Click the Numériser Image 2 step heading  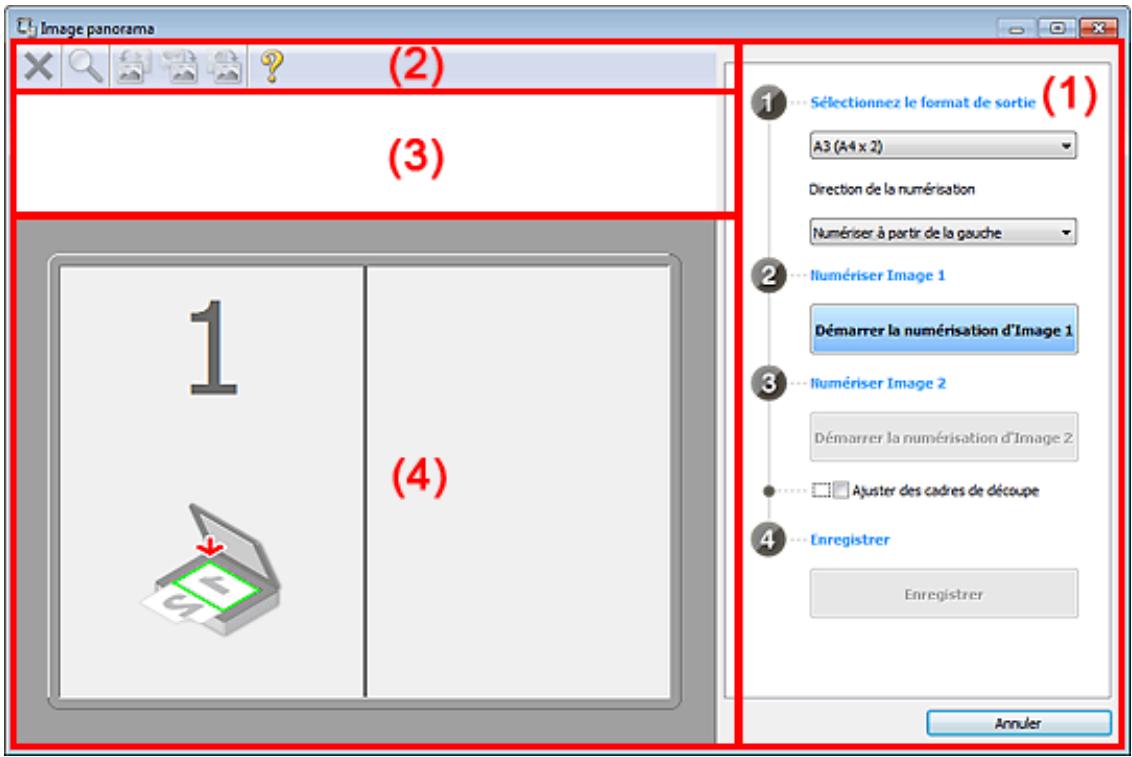(877, 383)
